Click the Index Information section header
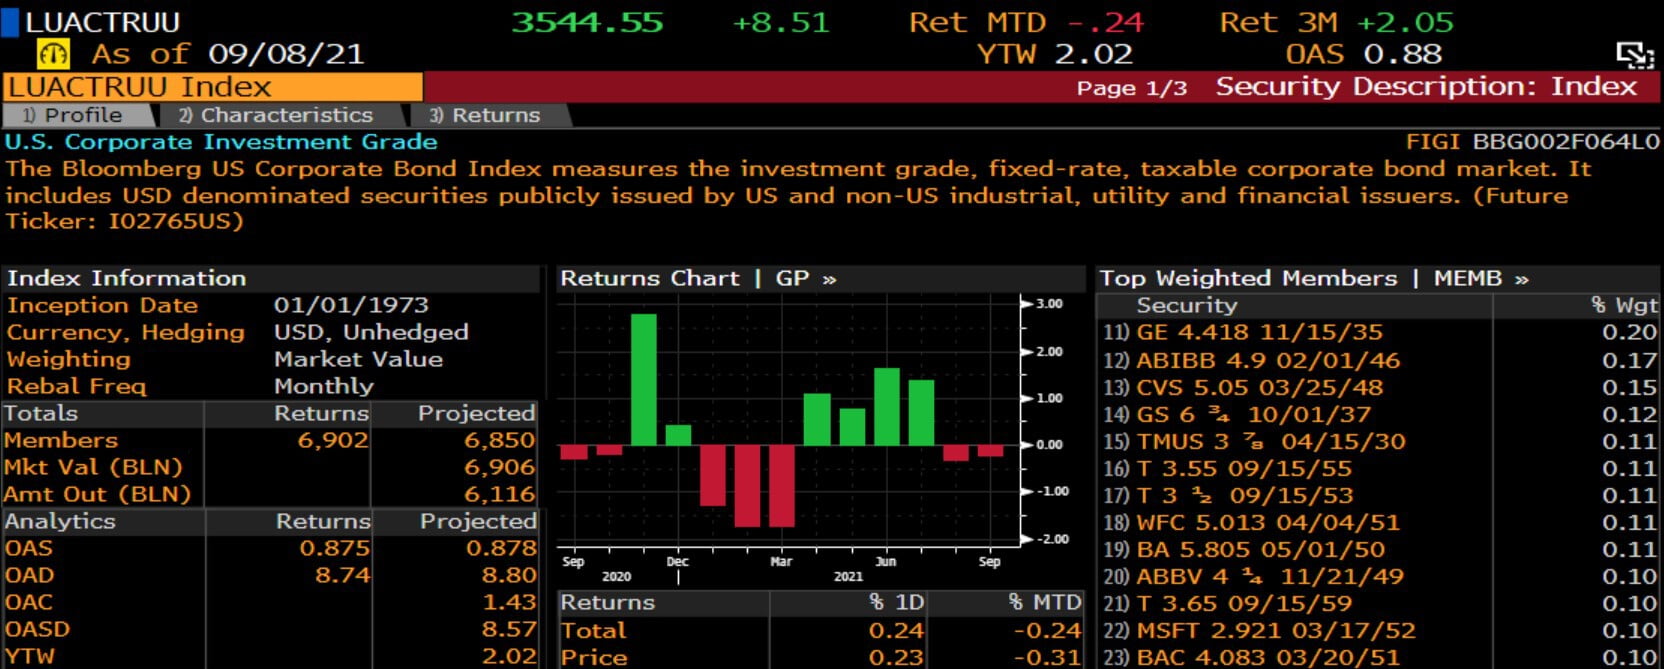1664x669 pixels. click(270, 278)
